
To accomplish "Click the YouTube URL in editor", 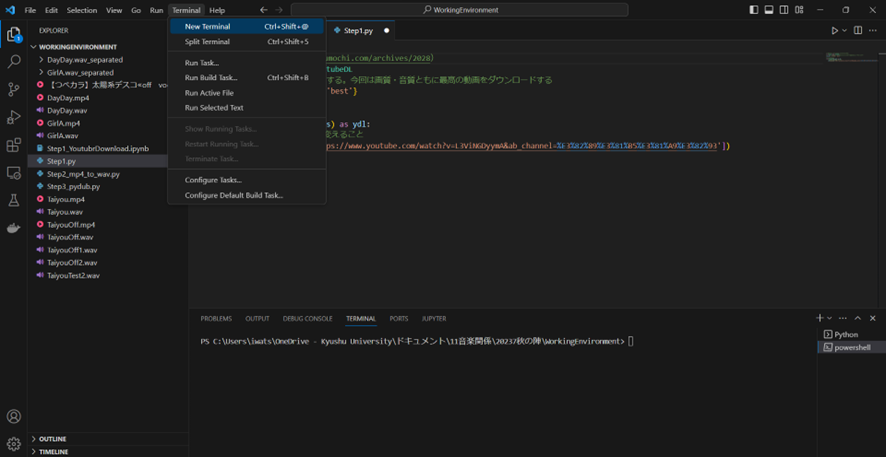I will [x=523, y=146].
